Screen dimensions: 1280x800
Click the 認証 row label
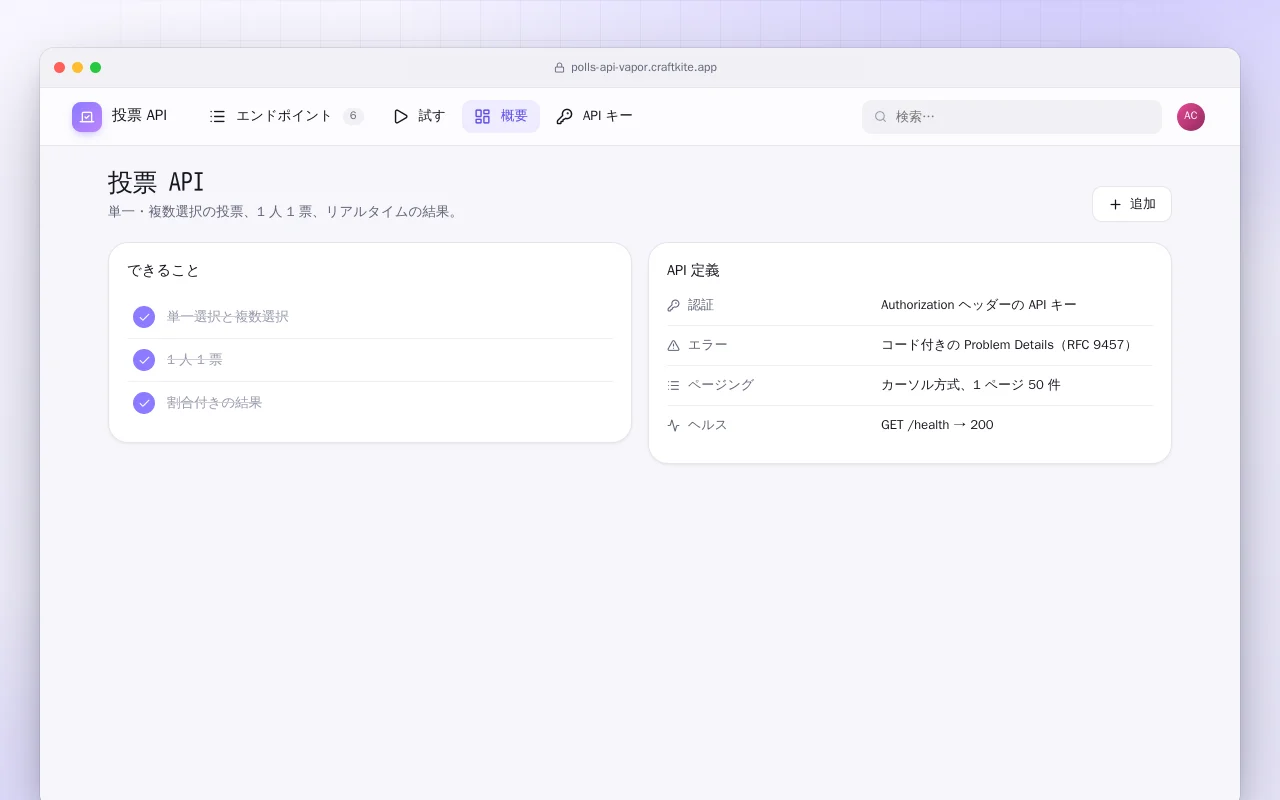click(x=701, y=305)
